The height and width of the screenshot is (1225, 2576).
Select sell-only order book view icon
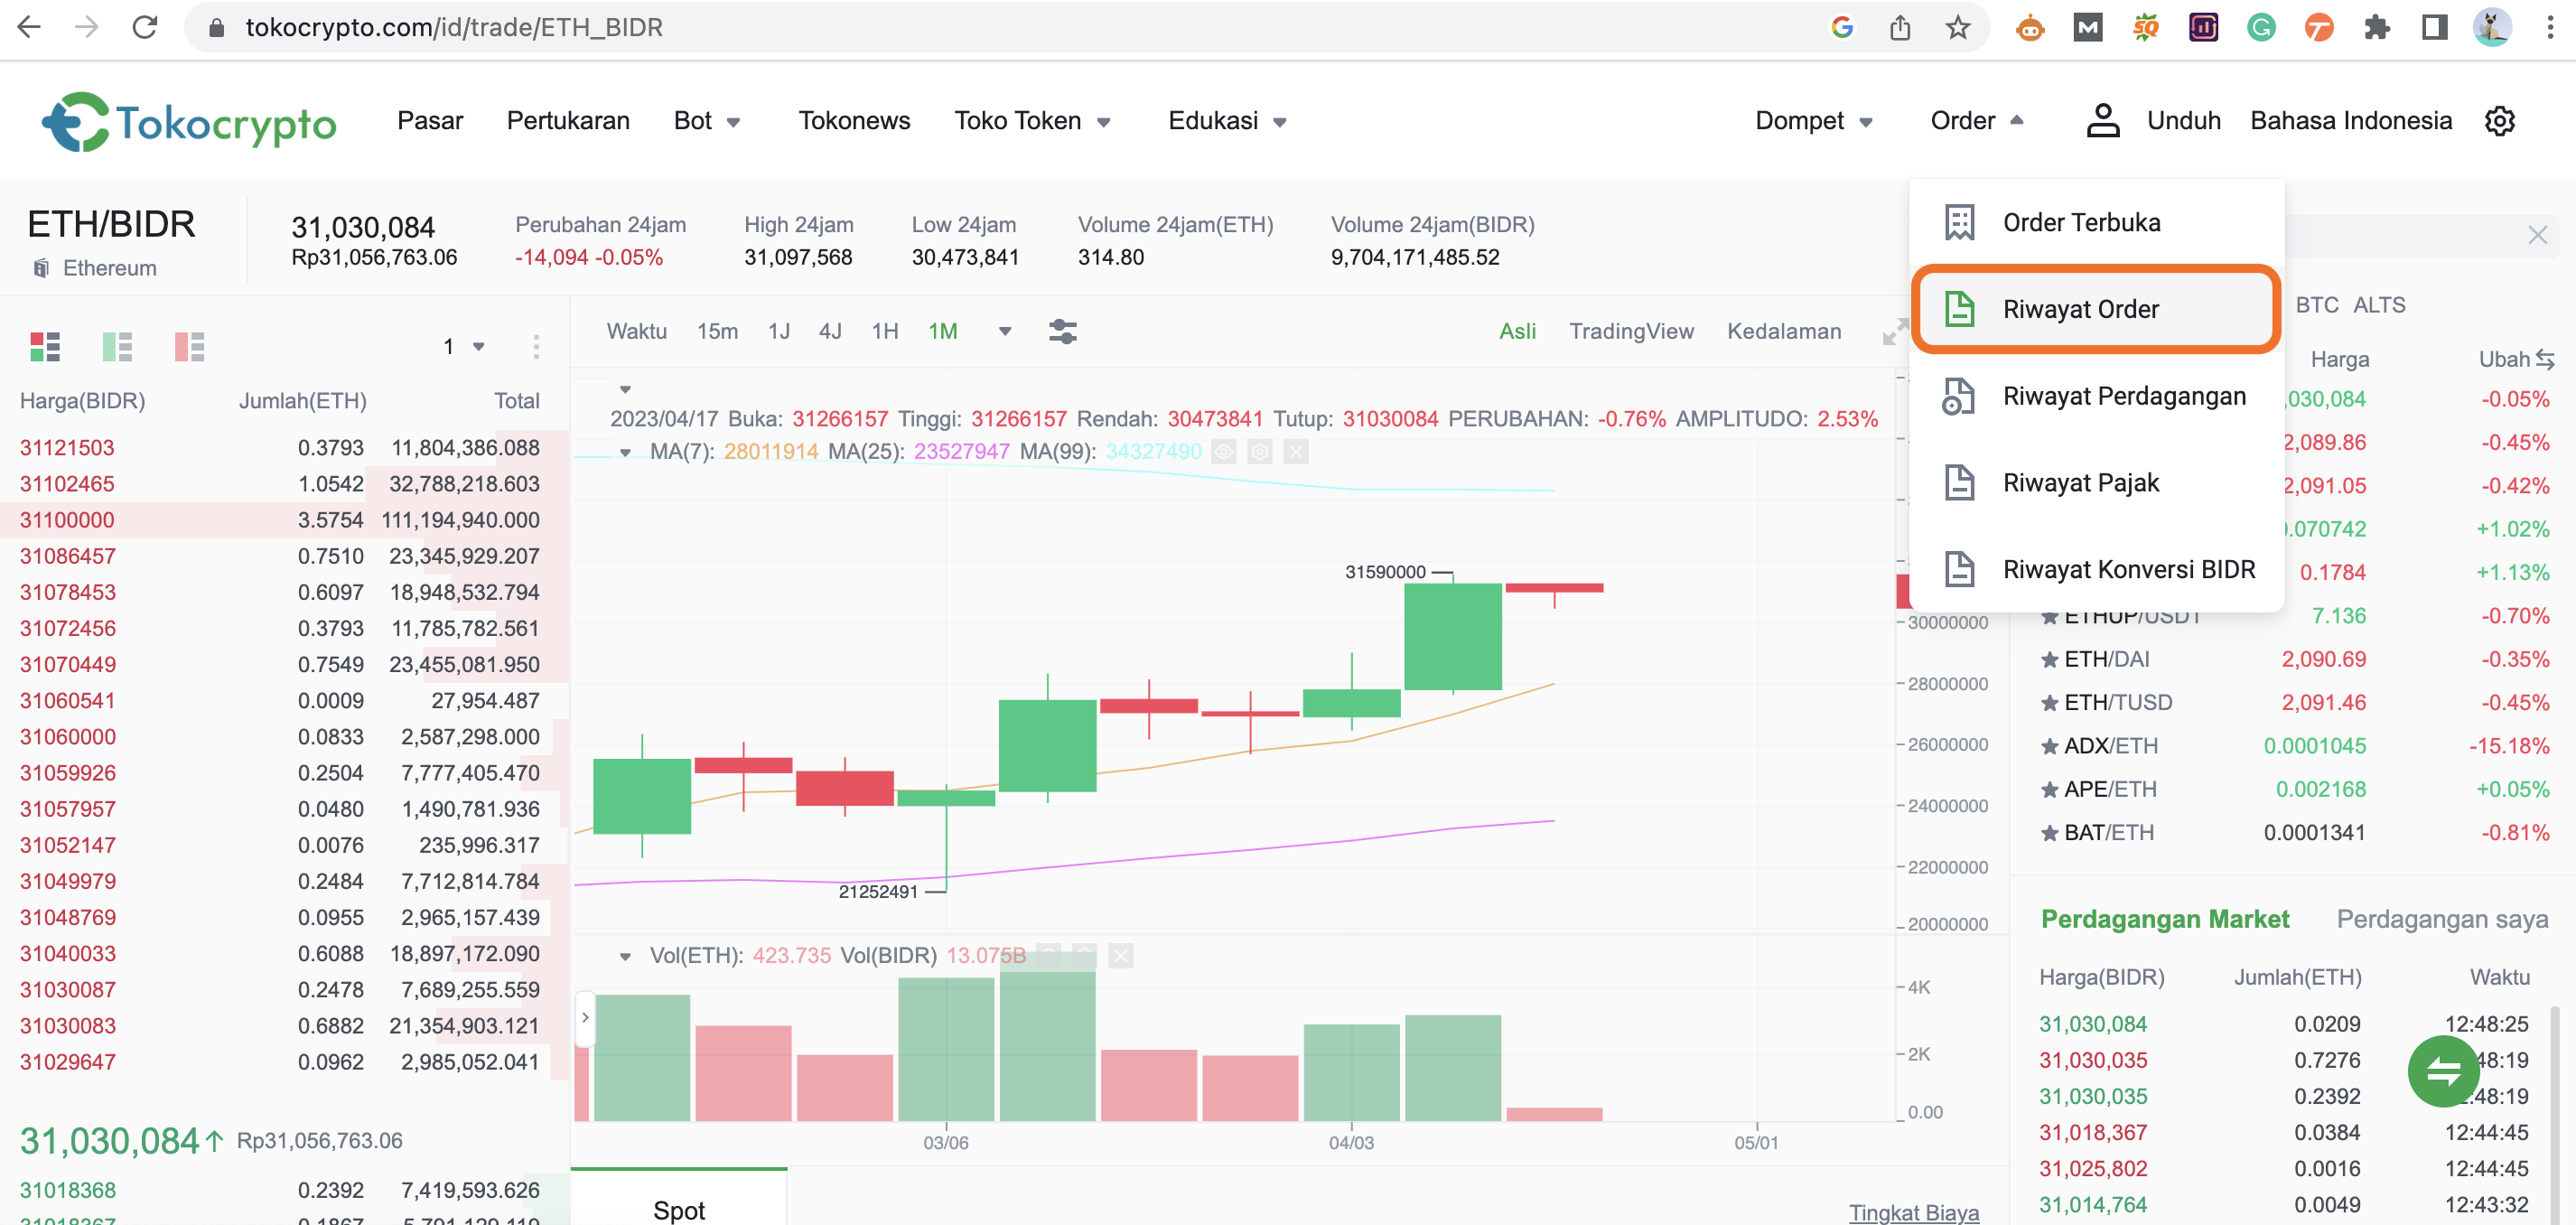point(189,346)
